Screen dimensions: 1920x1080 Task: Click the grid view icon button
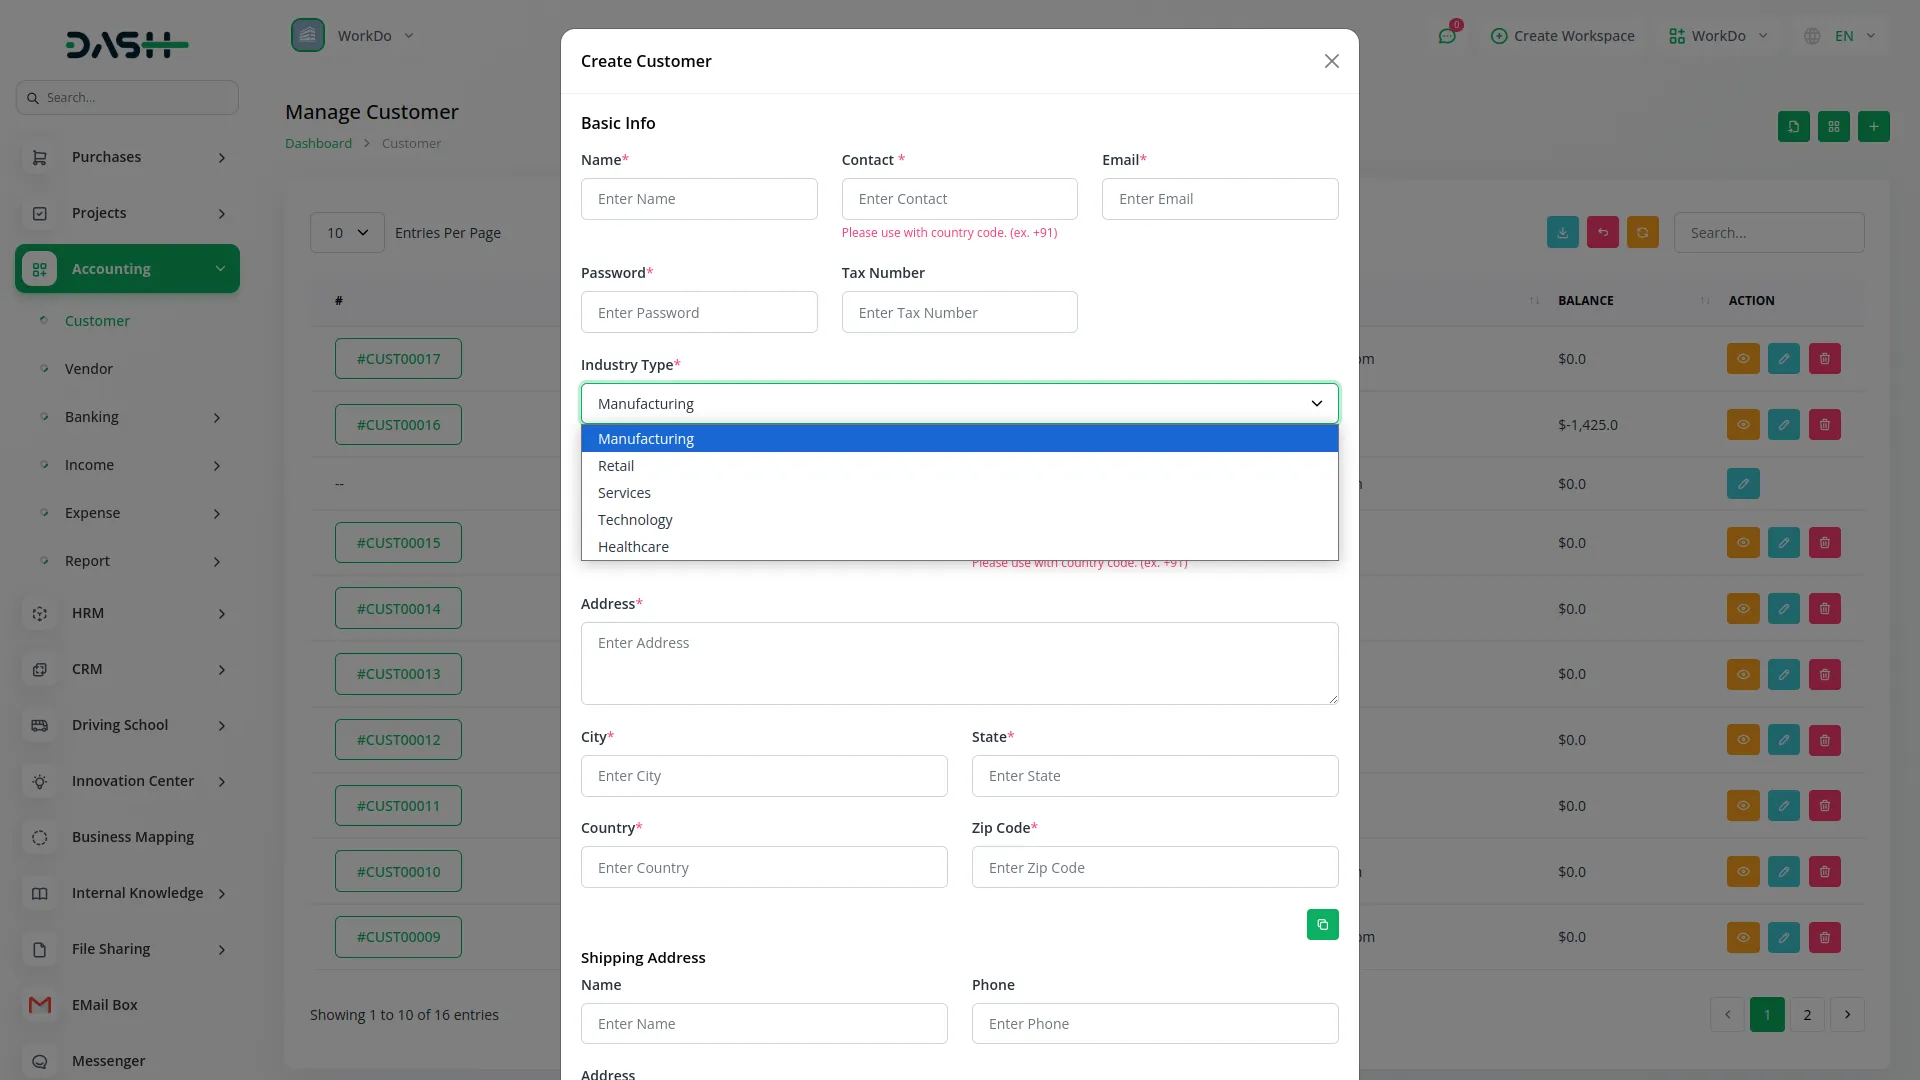coord(1833,126)
